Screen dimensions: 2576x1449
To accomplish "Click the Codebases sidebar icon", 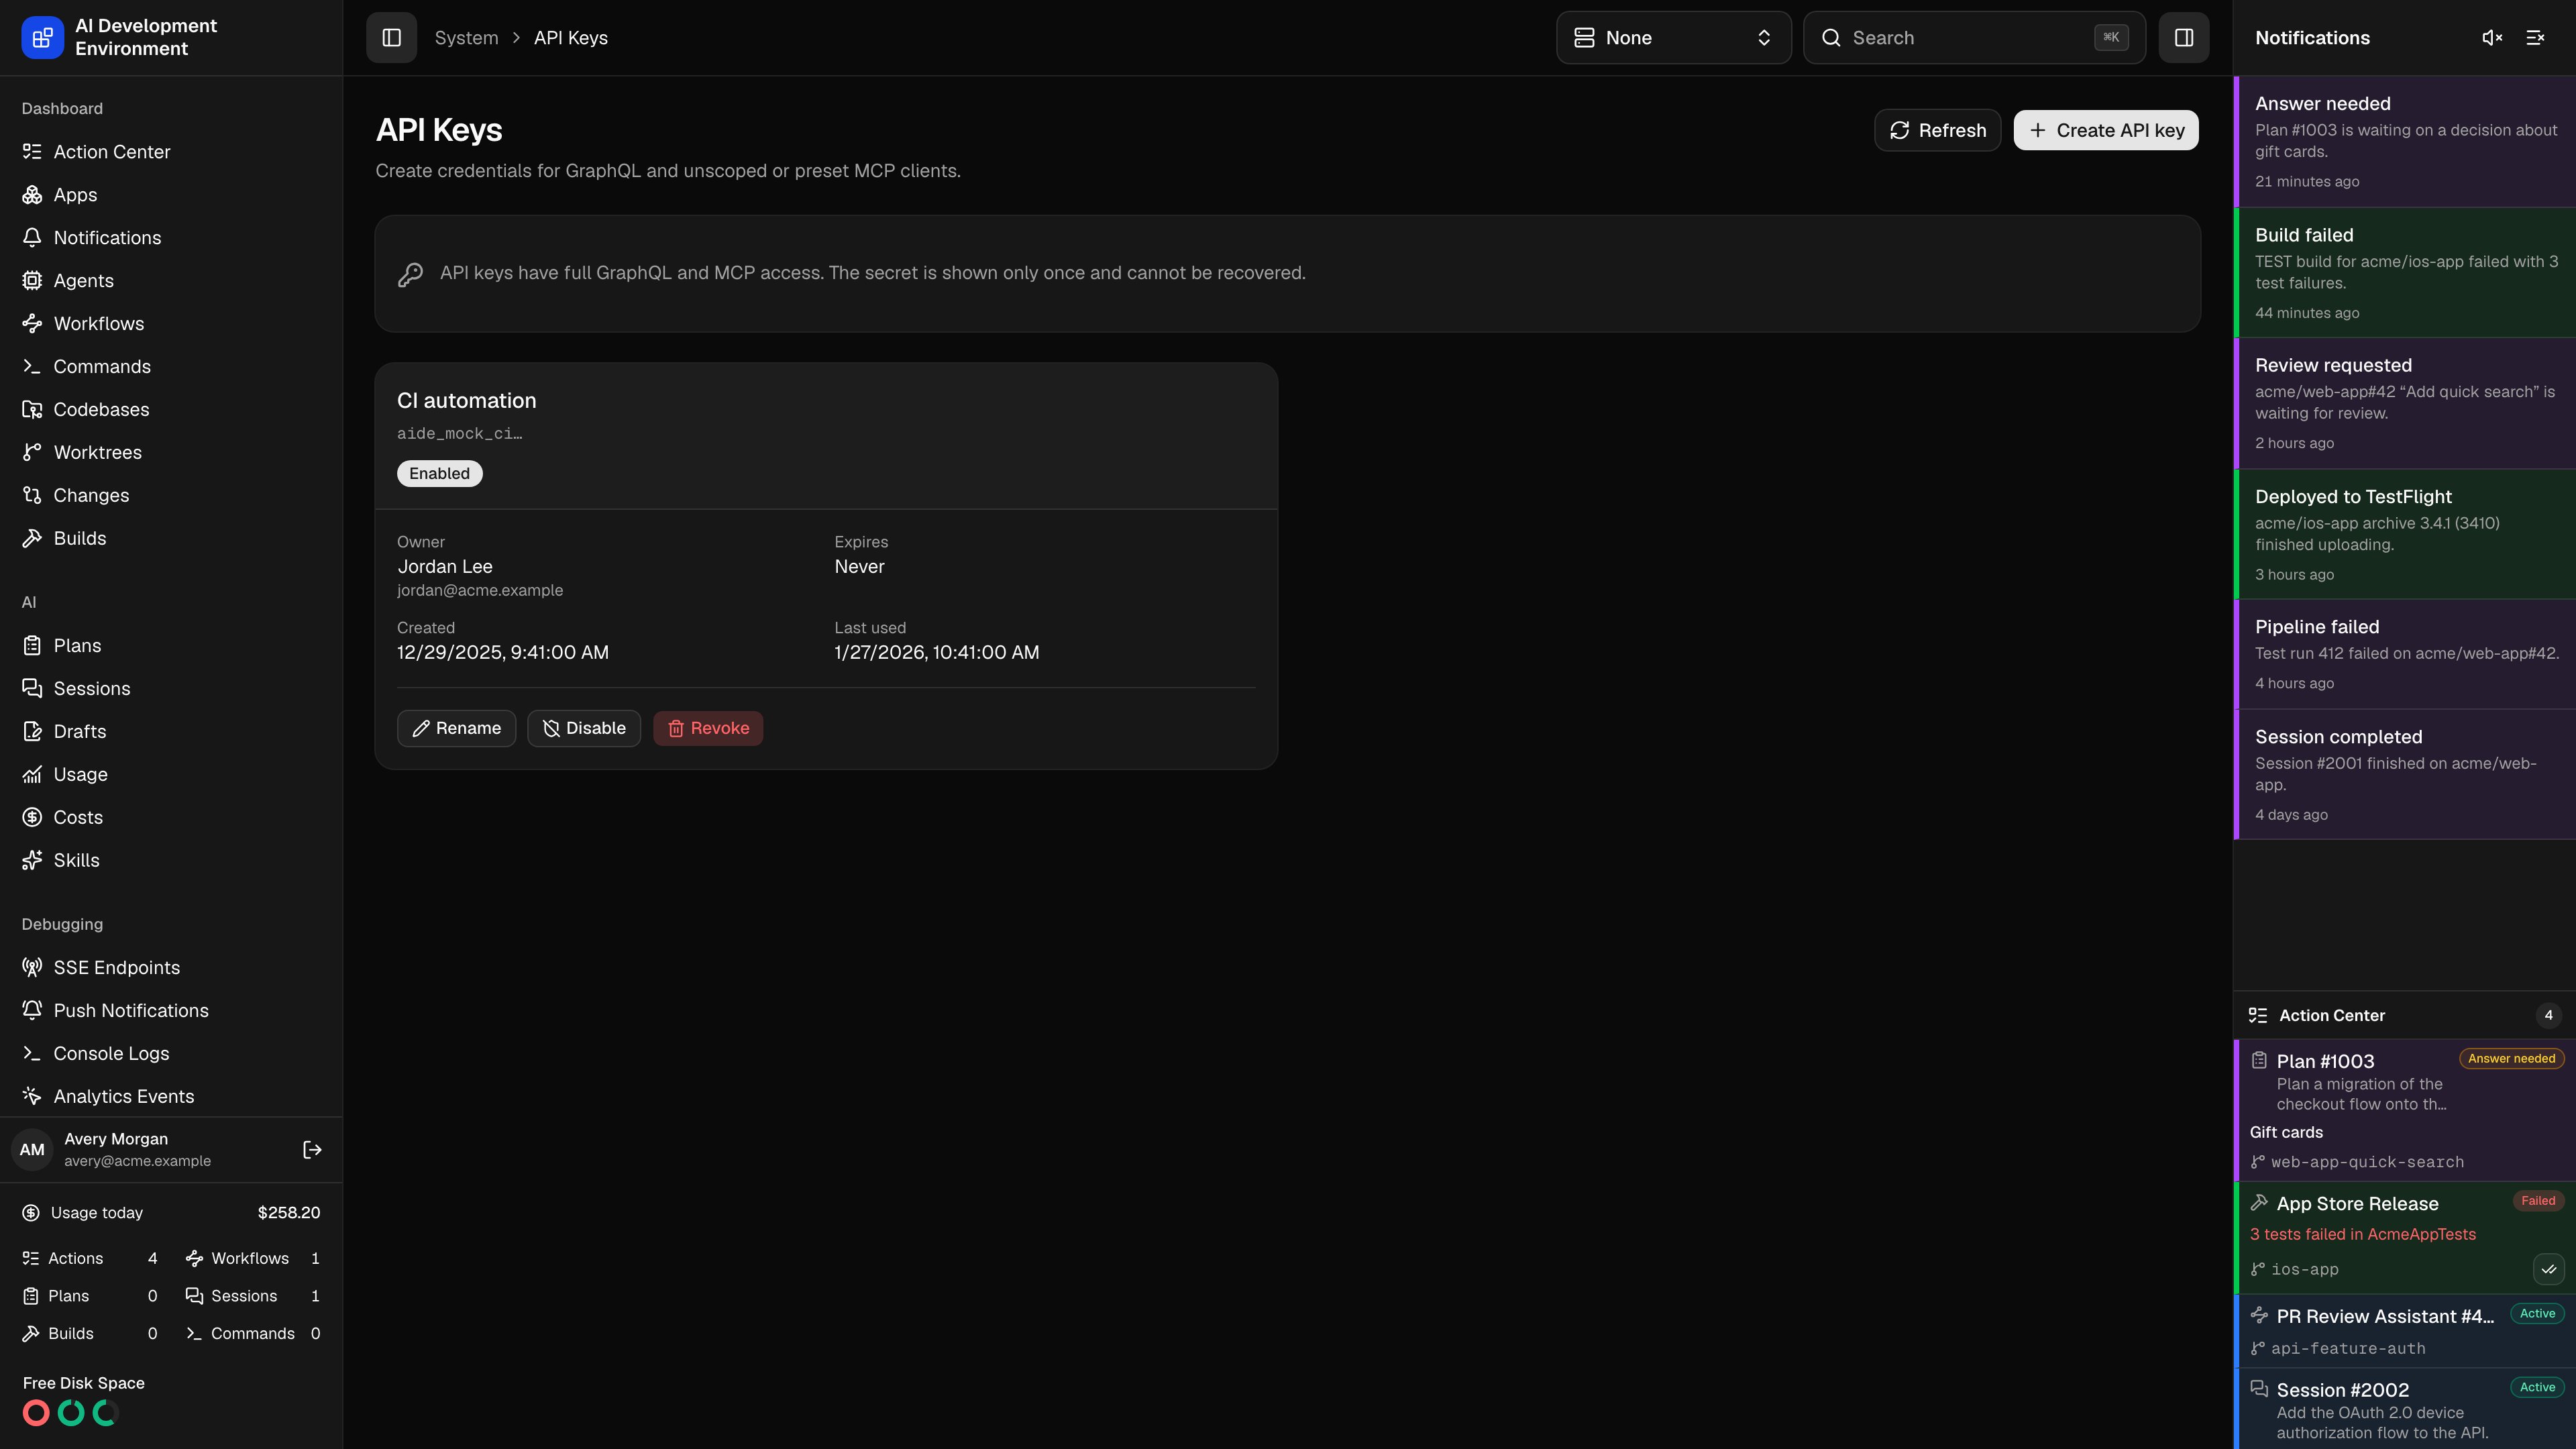I will (32, 410).
